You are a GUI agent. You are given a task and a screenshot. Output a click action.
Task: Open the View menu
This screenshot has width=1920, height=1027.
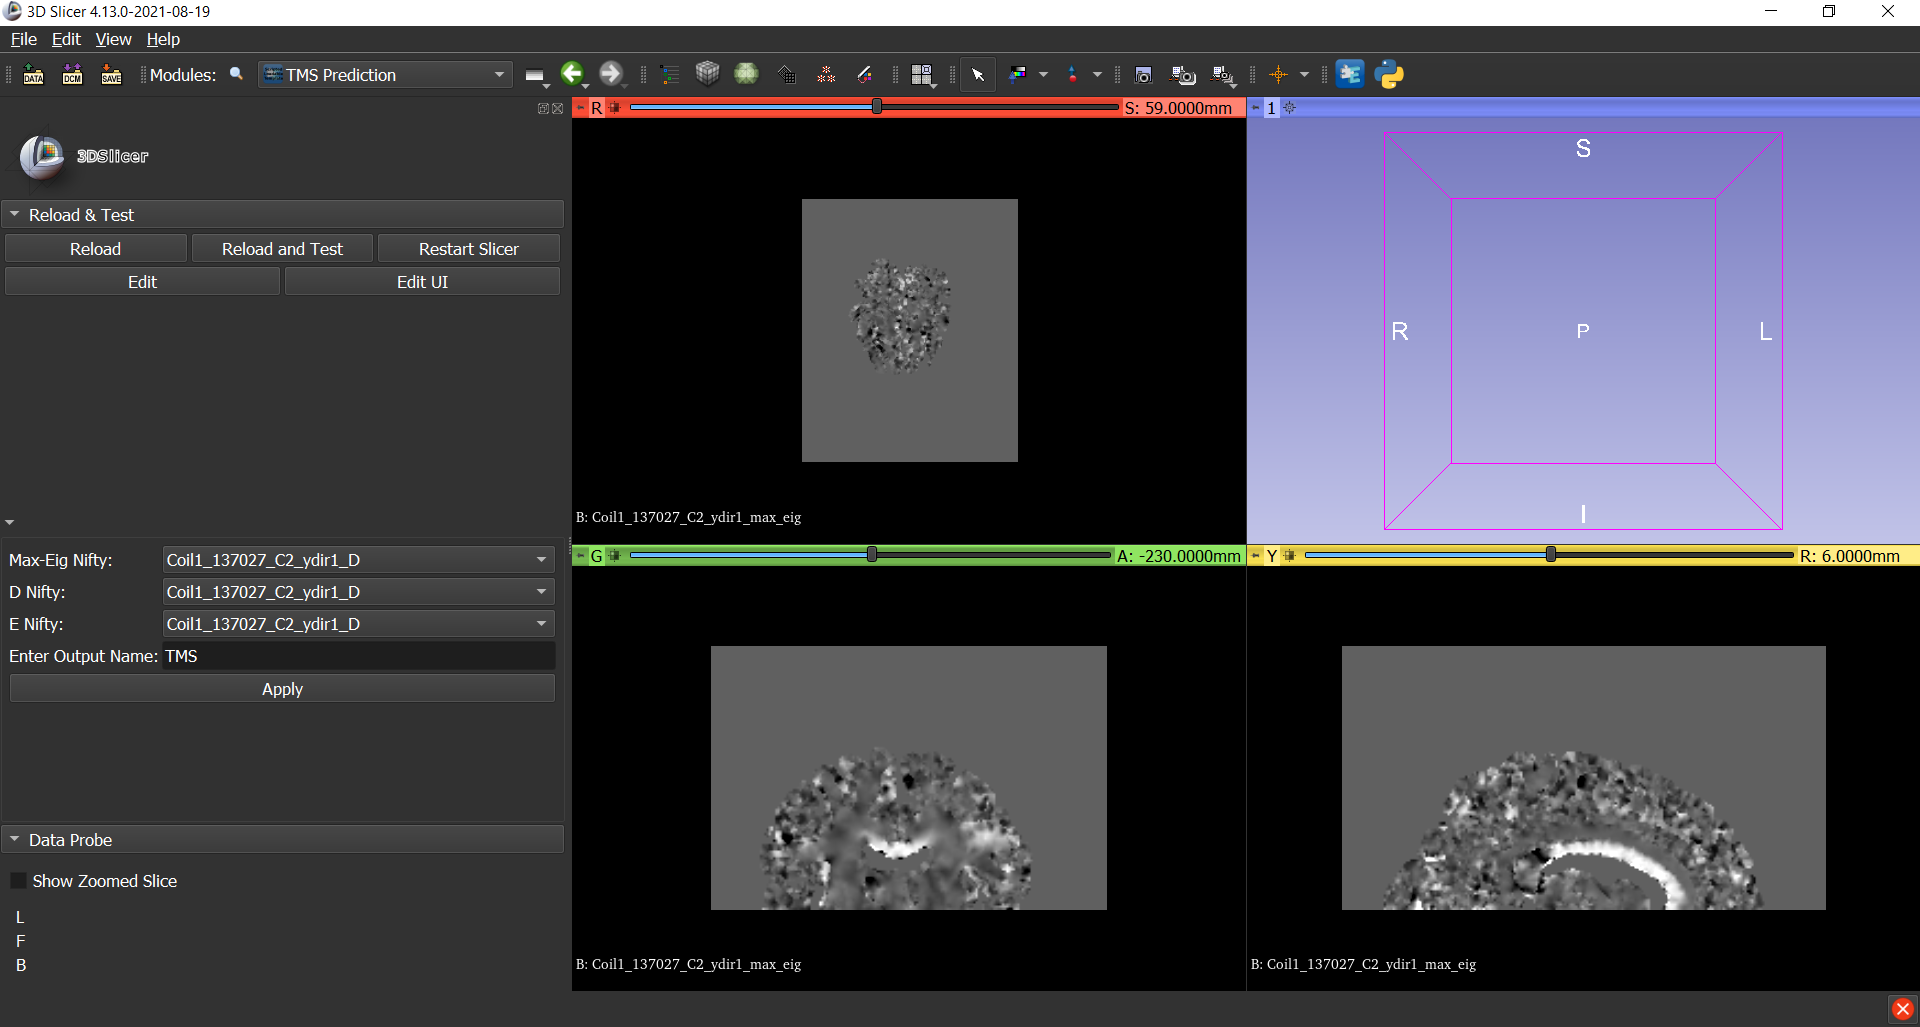(113, 39)
